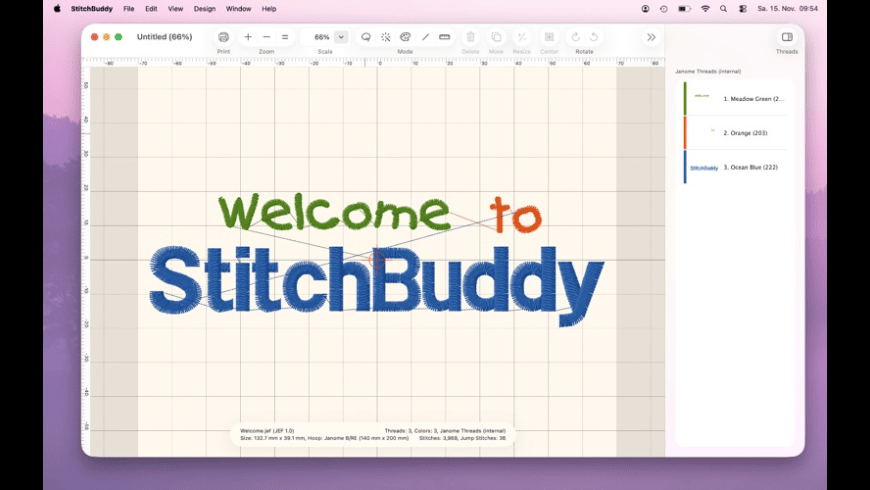Click the Resize percent icon
This screenshot has width=870, height=490.
[x=522, y=37]
